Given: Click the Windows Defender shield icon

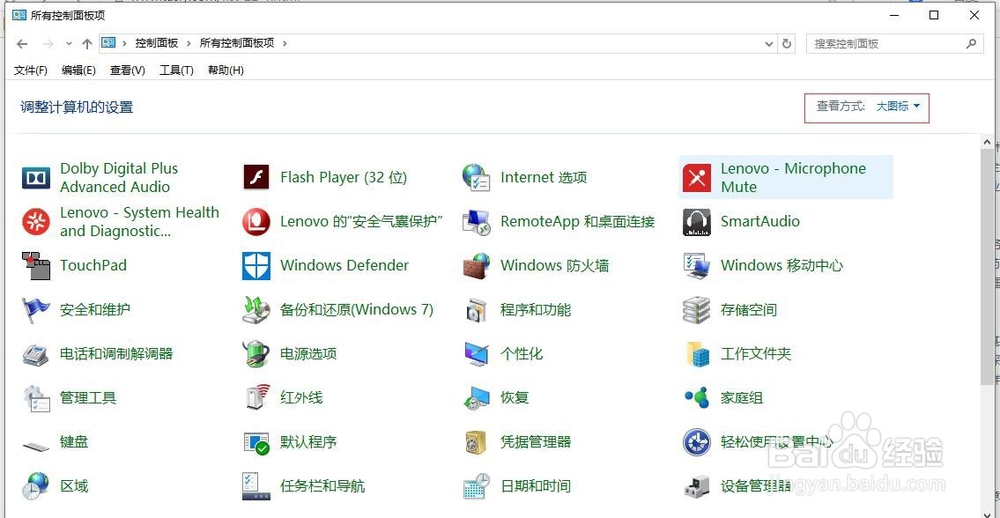Looking at the screenshot, I should (x=256, y=265).
